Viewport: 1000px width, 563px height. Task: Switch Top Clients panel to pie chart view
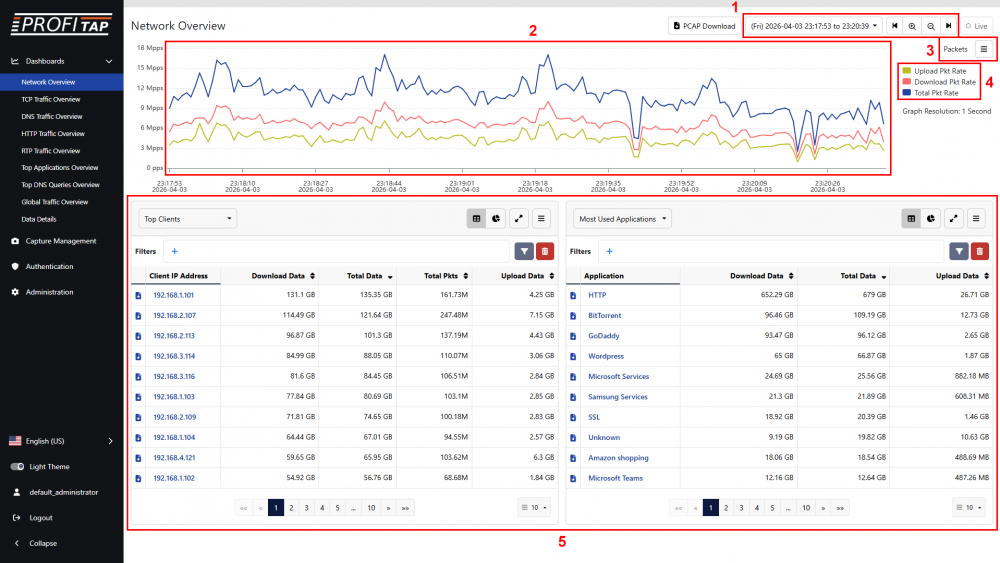click(496, 218)
